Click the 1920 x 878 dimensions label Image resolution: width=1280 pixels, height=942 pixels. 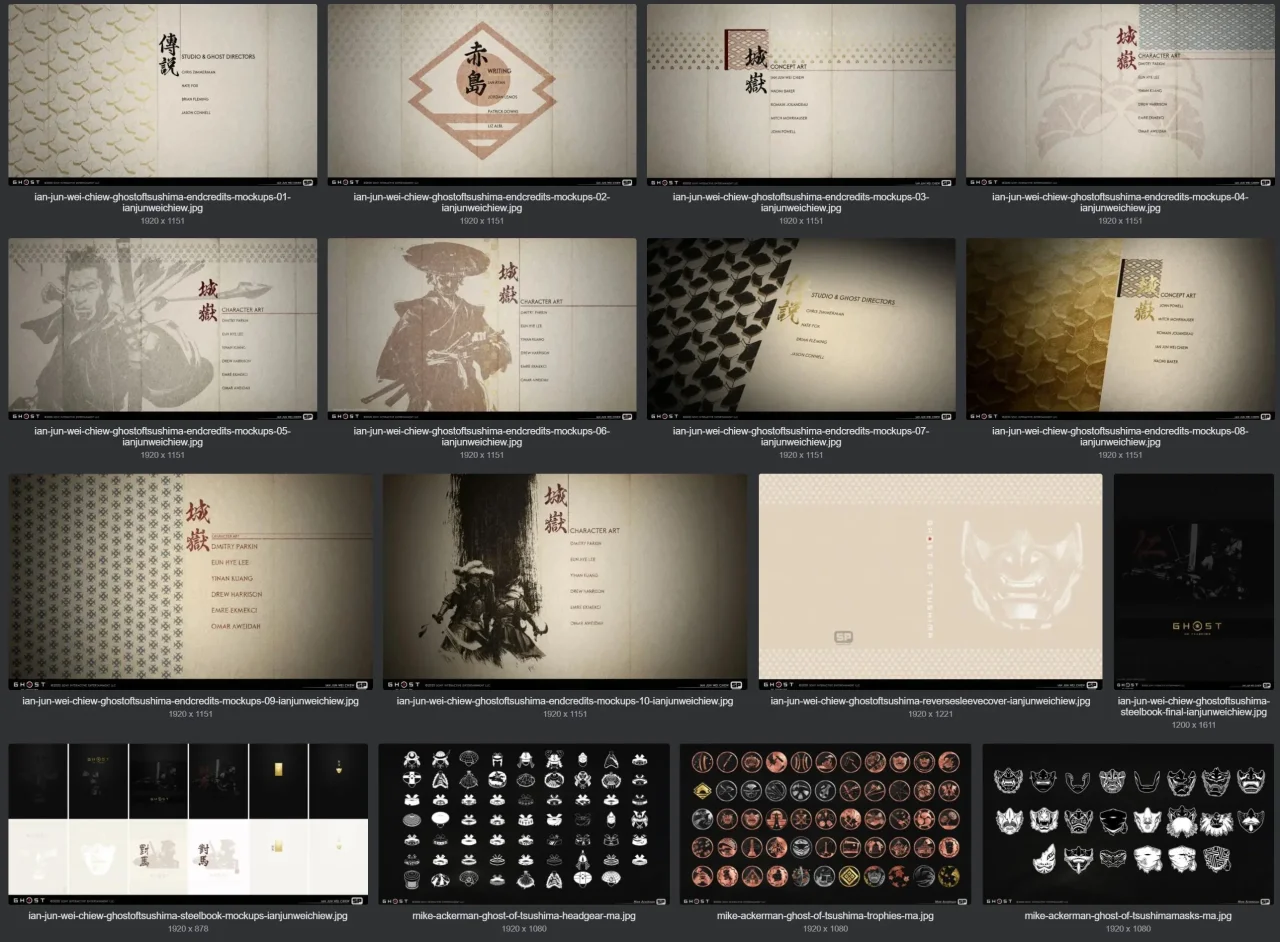click(188, 929)
